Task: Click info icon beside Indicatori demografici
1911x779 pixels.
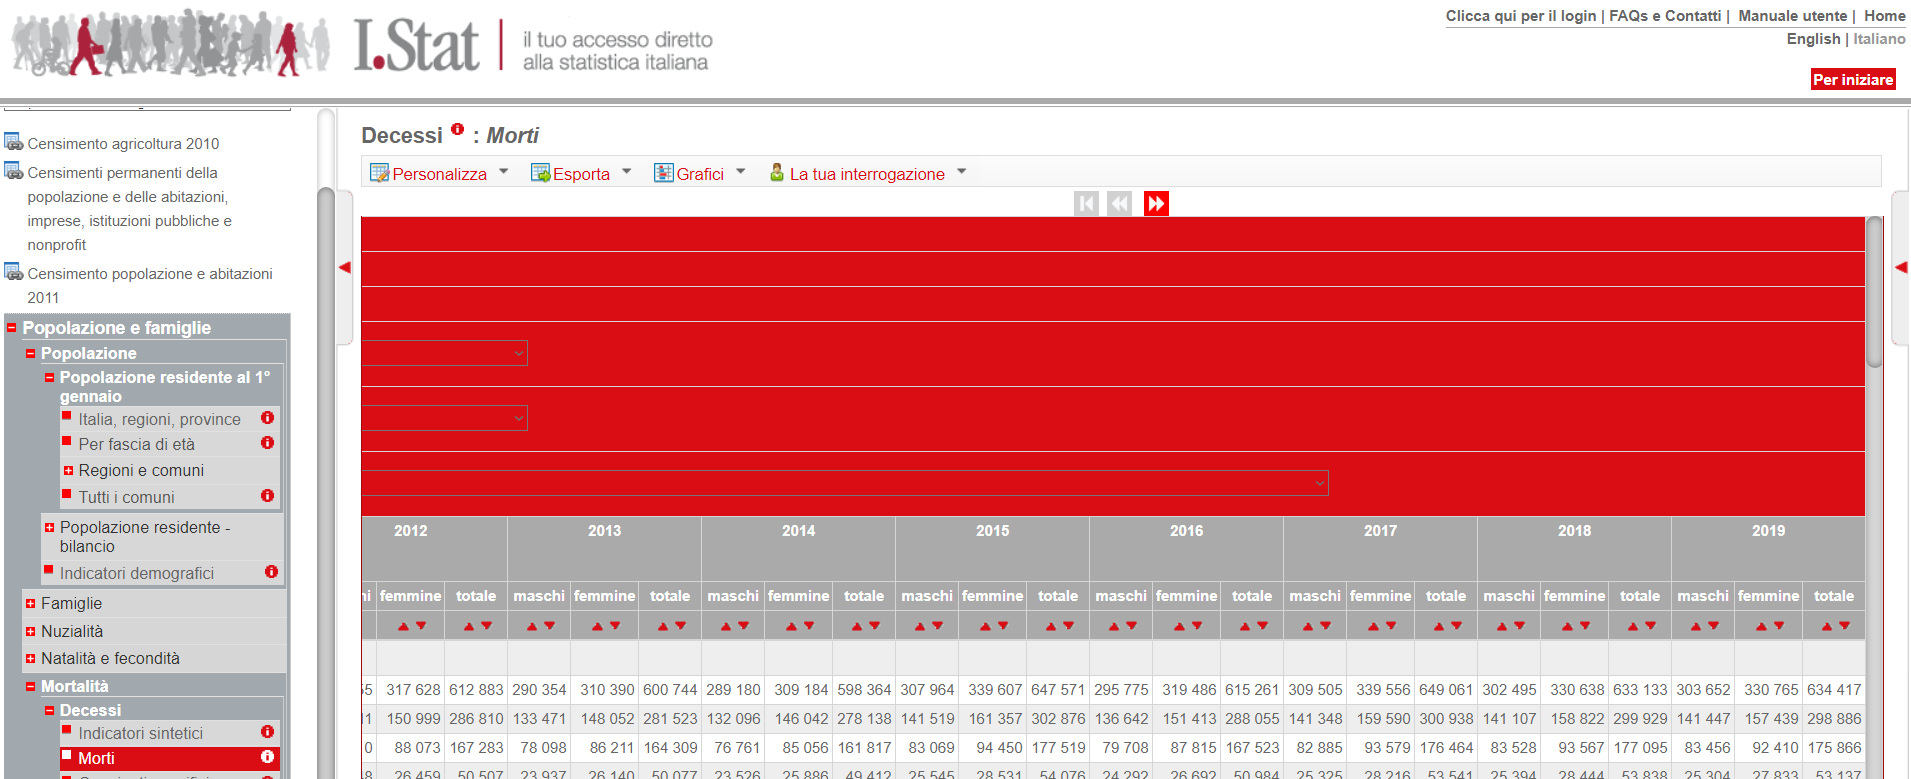Action: pyautogui.click(x=271, y=572)
